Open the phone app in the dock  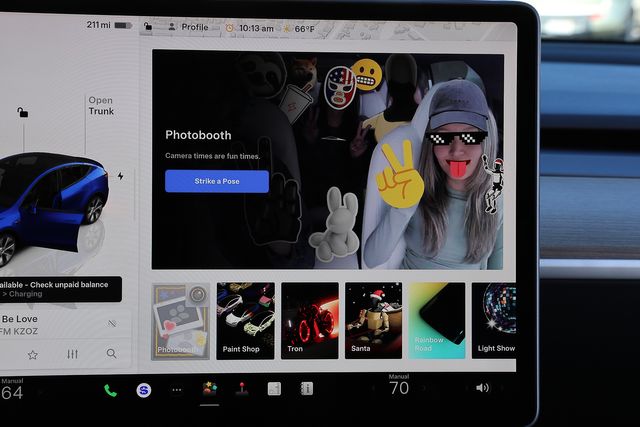[x=110, y=390]
